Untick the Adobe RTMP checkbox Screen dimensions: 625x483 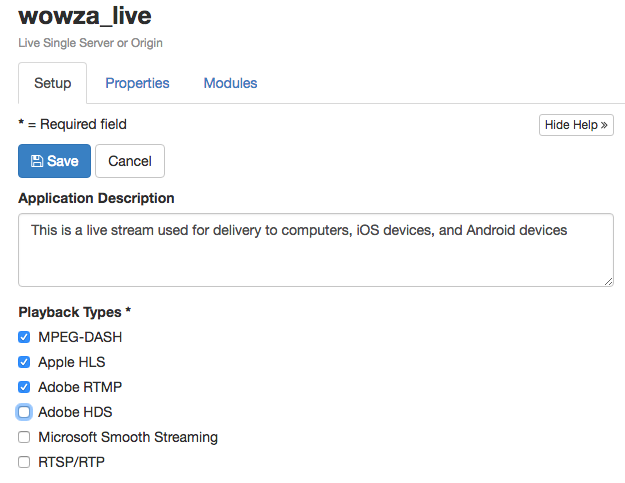[x=24, y=387]
